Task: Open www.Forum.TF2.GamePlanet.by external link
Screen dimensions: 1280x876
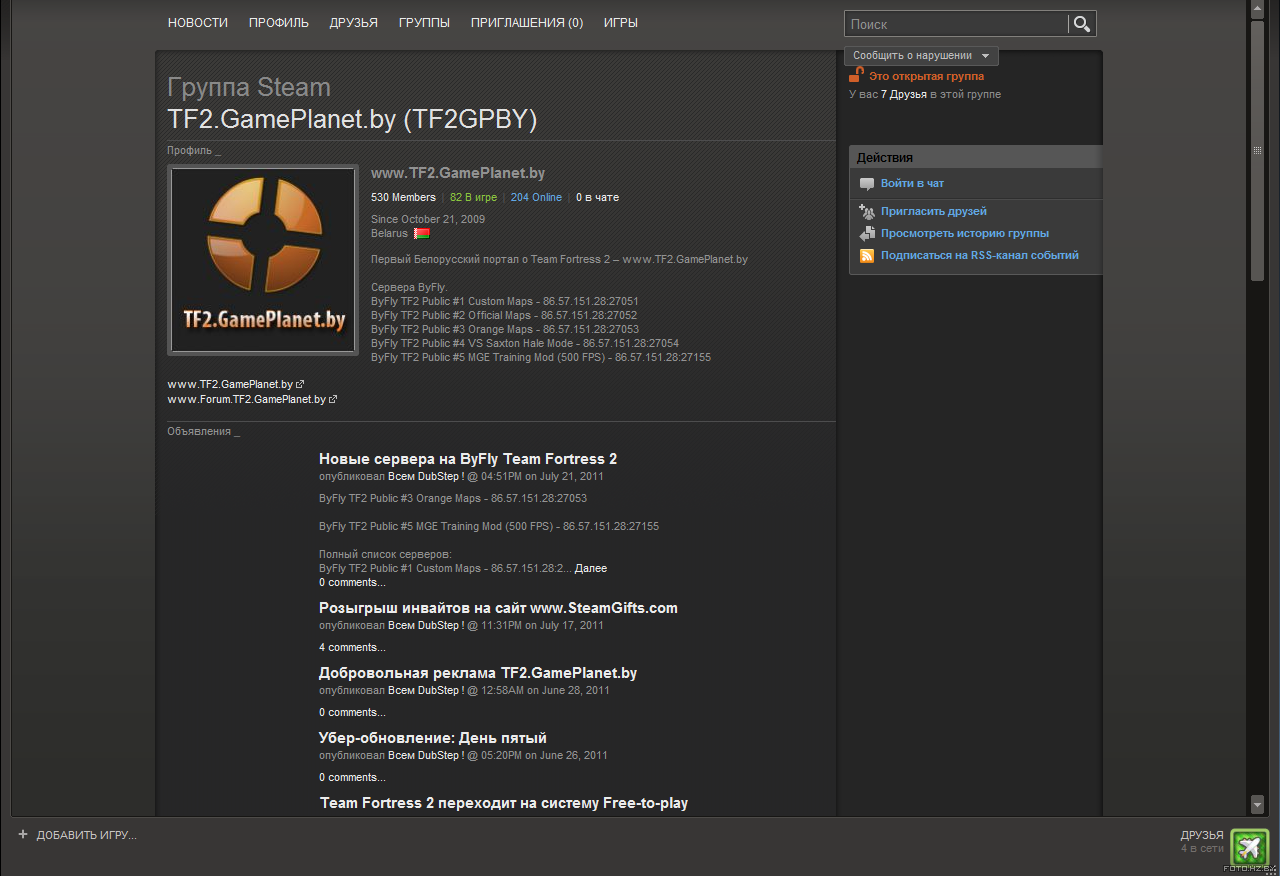Action: tap(247, 399)
